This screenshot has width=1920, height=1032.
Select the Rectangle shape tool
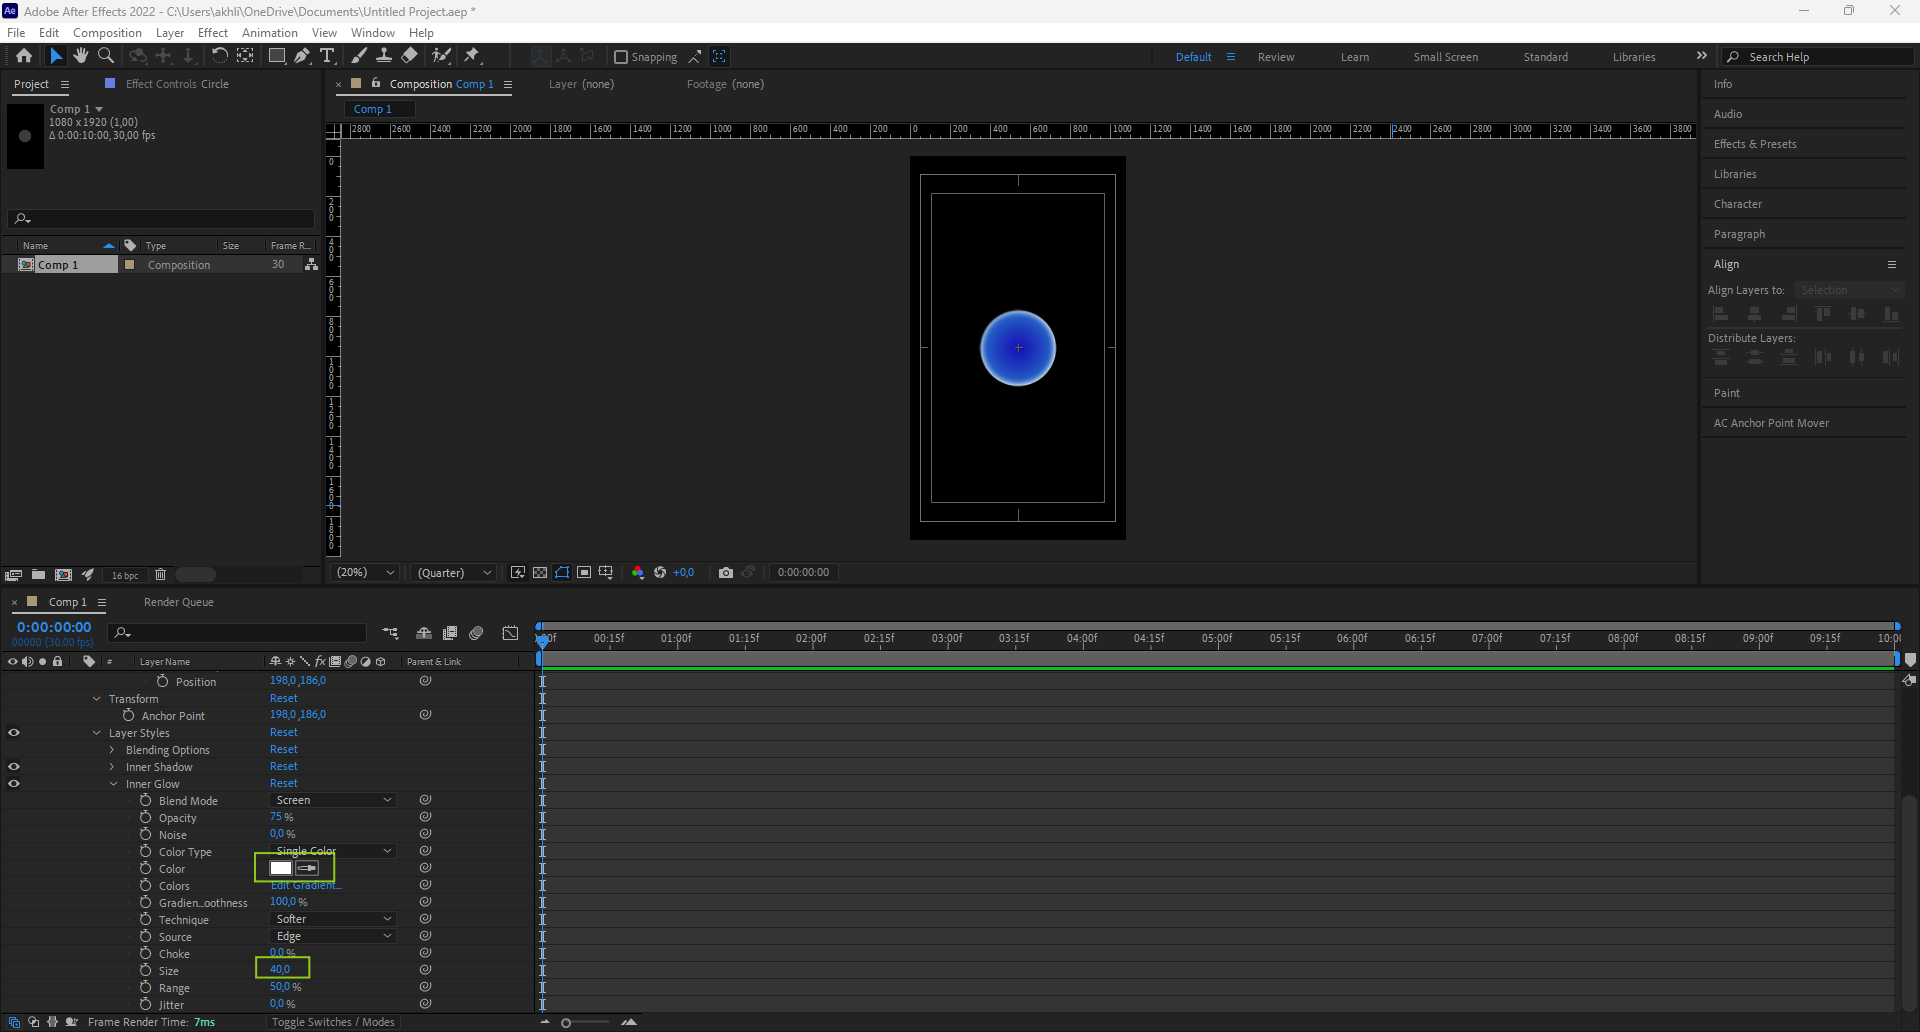pyautogui.click(x=277, y=56)
